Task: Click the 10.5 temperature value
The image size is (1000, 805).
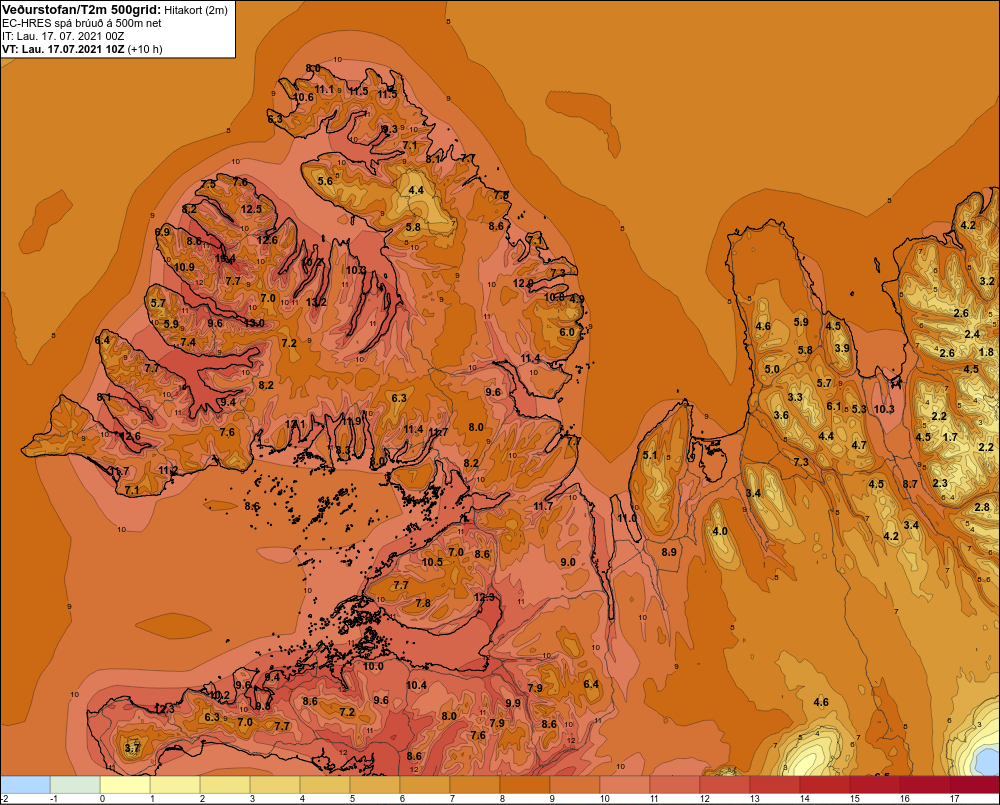Action: pos(432,563)
